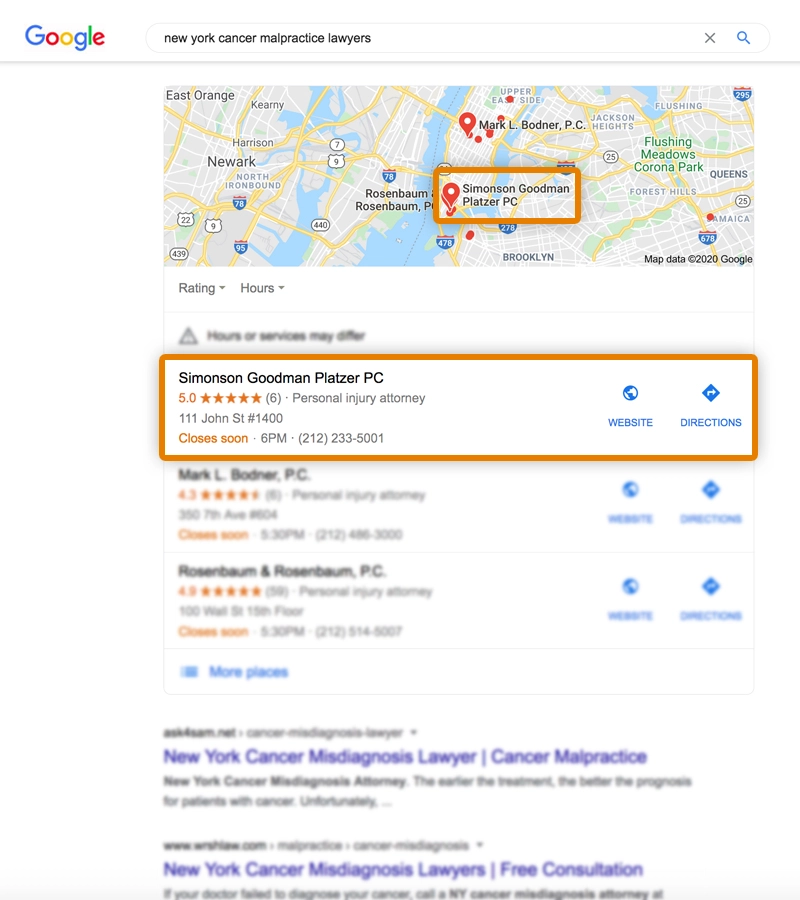The height and width of the screenshot is (900, 800).
Task: Open Simonson Goodman Platzer website globe icon
Action: pos(630,394)
